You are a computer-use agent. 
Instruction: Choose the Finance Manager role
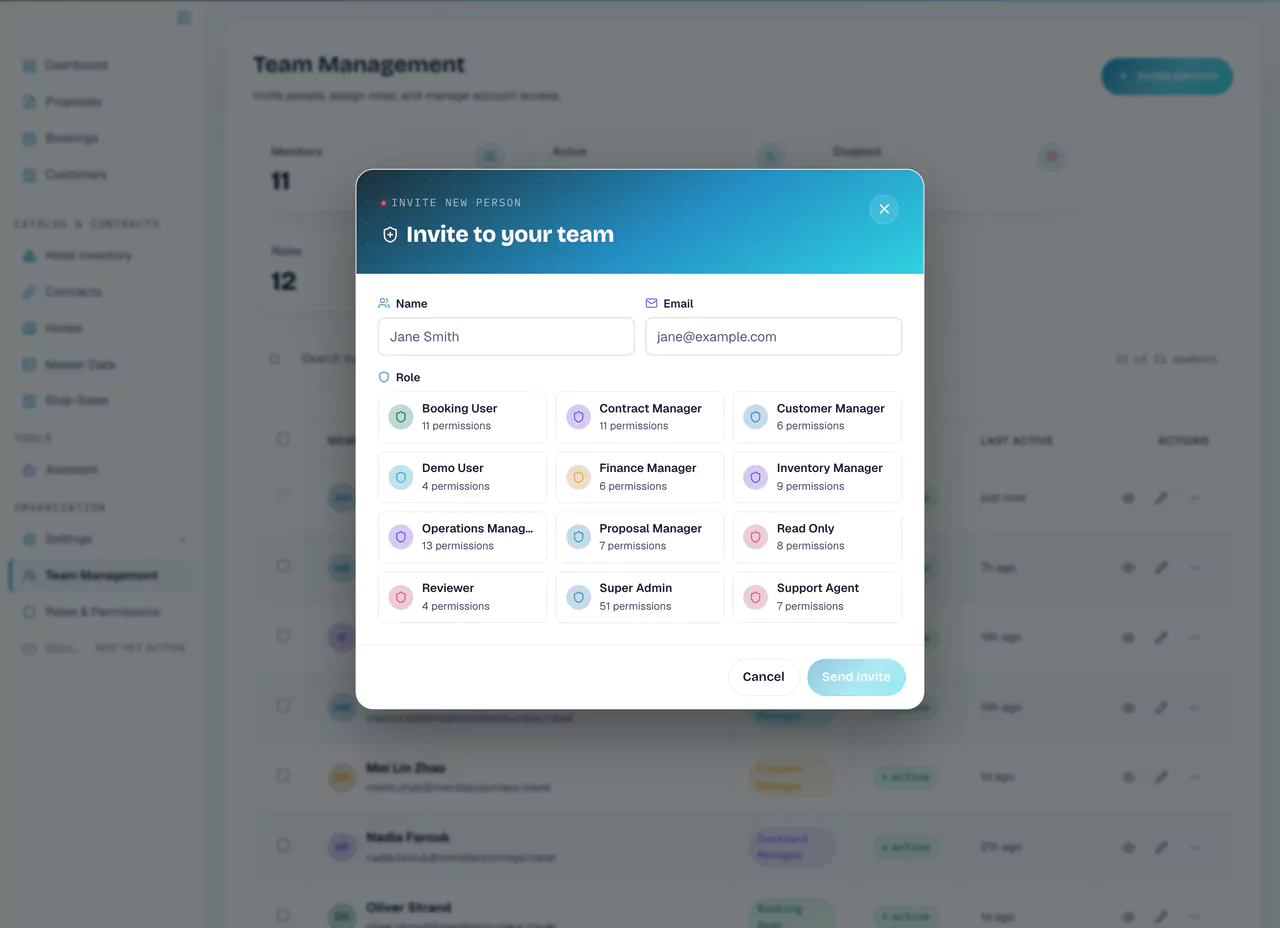[640, 477]
